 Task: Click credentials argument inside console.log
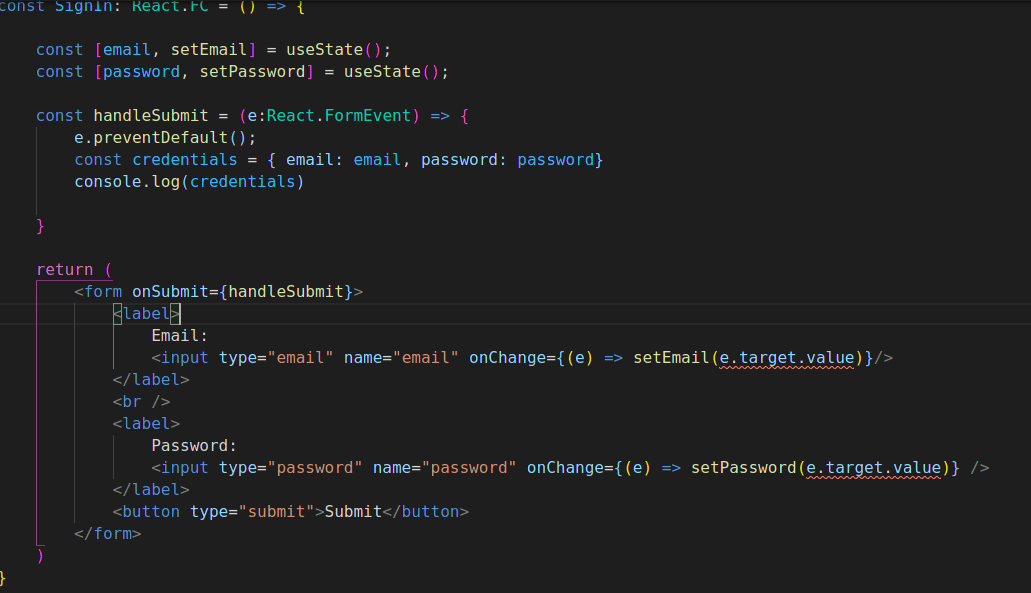click(x=243, y=182)
